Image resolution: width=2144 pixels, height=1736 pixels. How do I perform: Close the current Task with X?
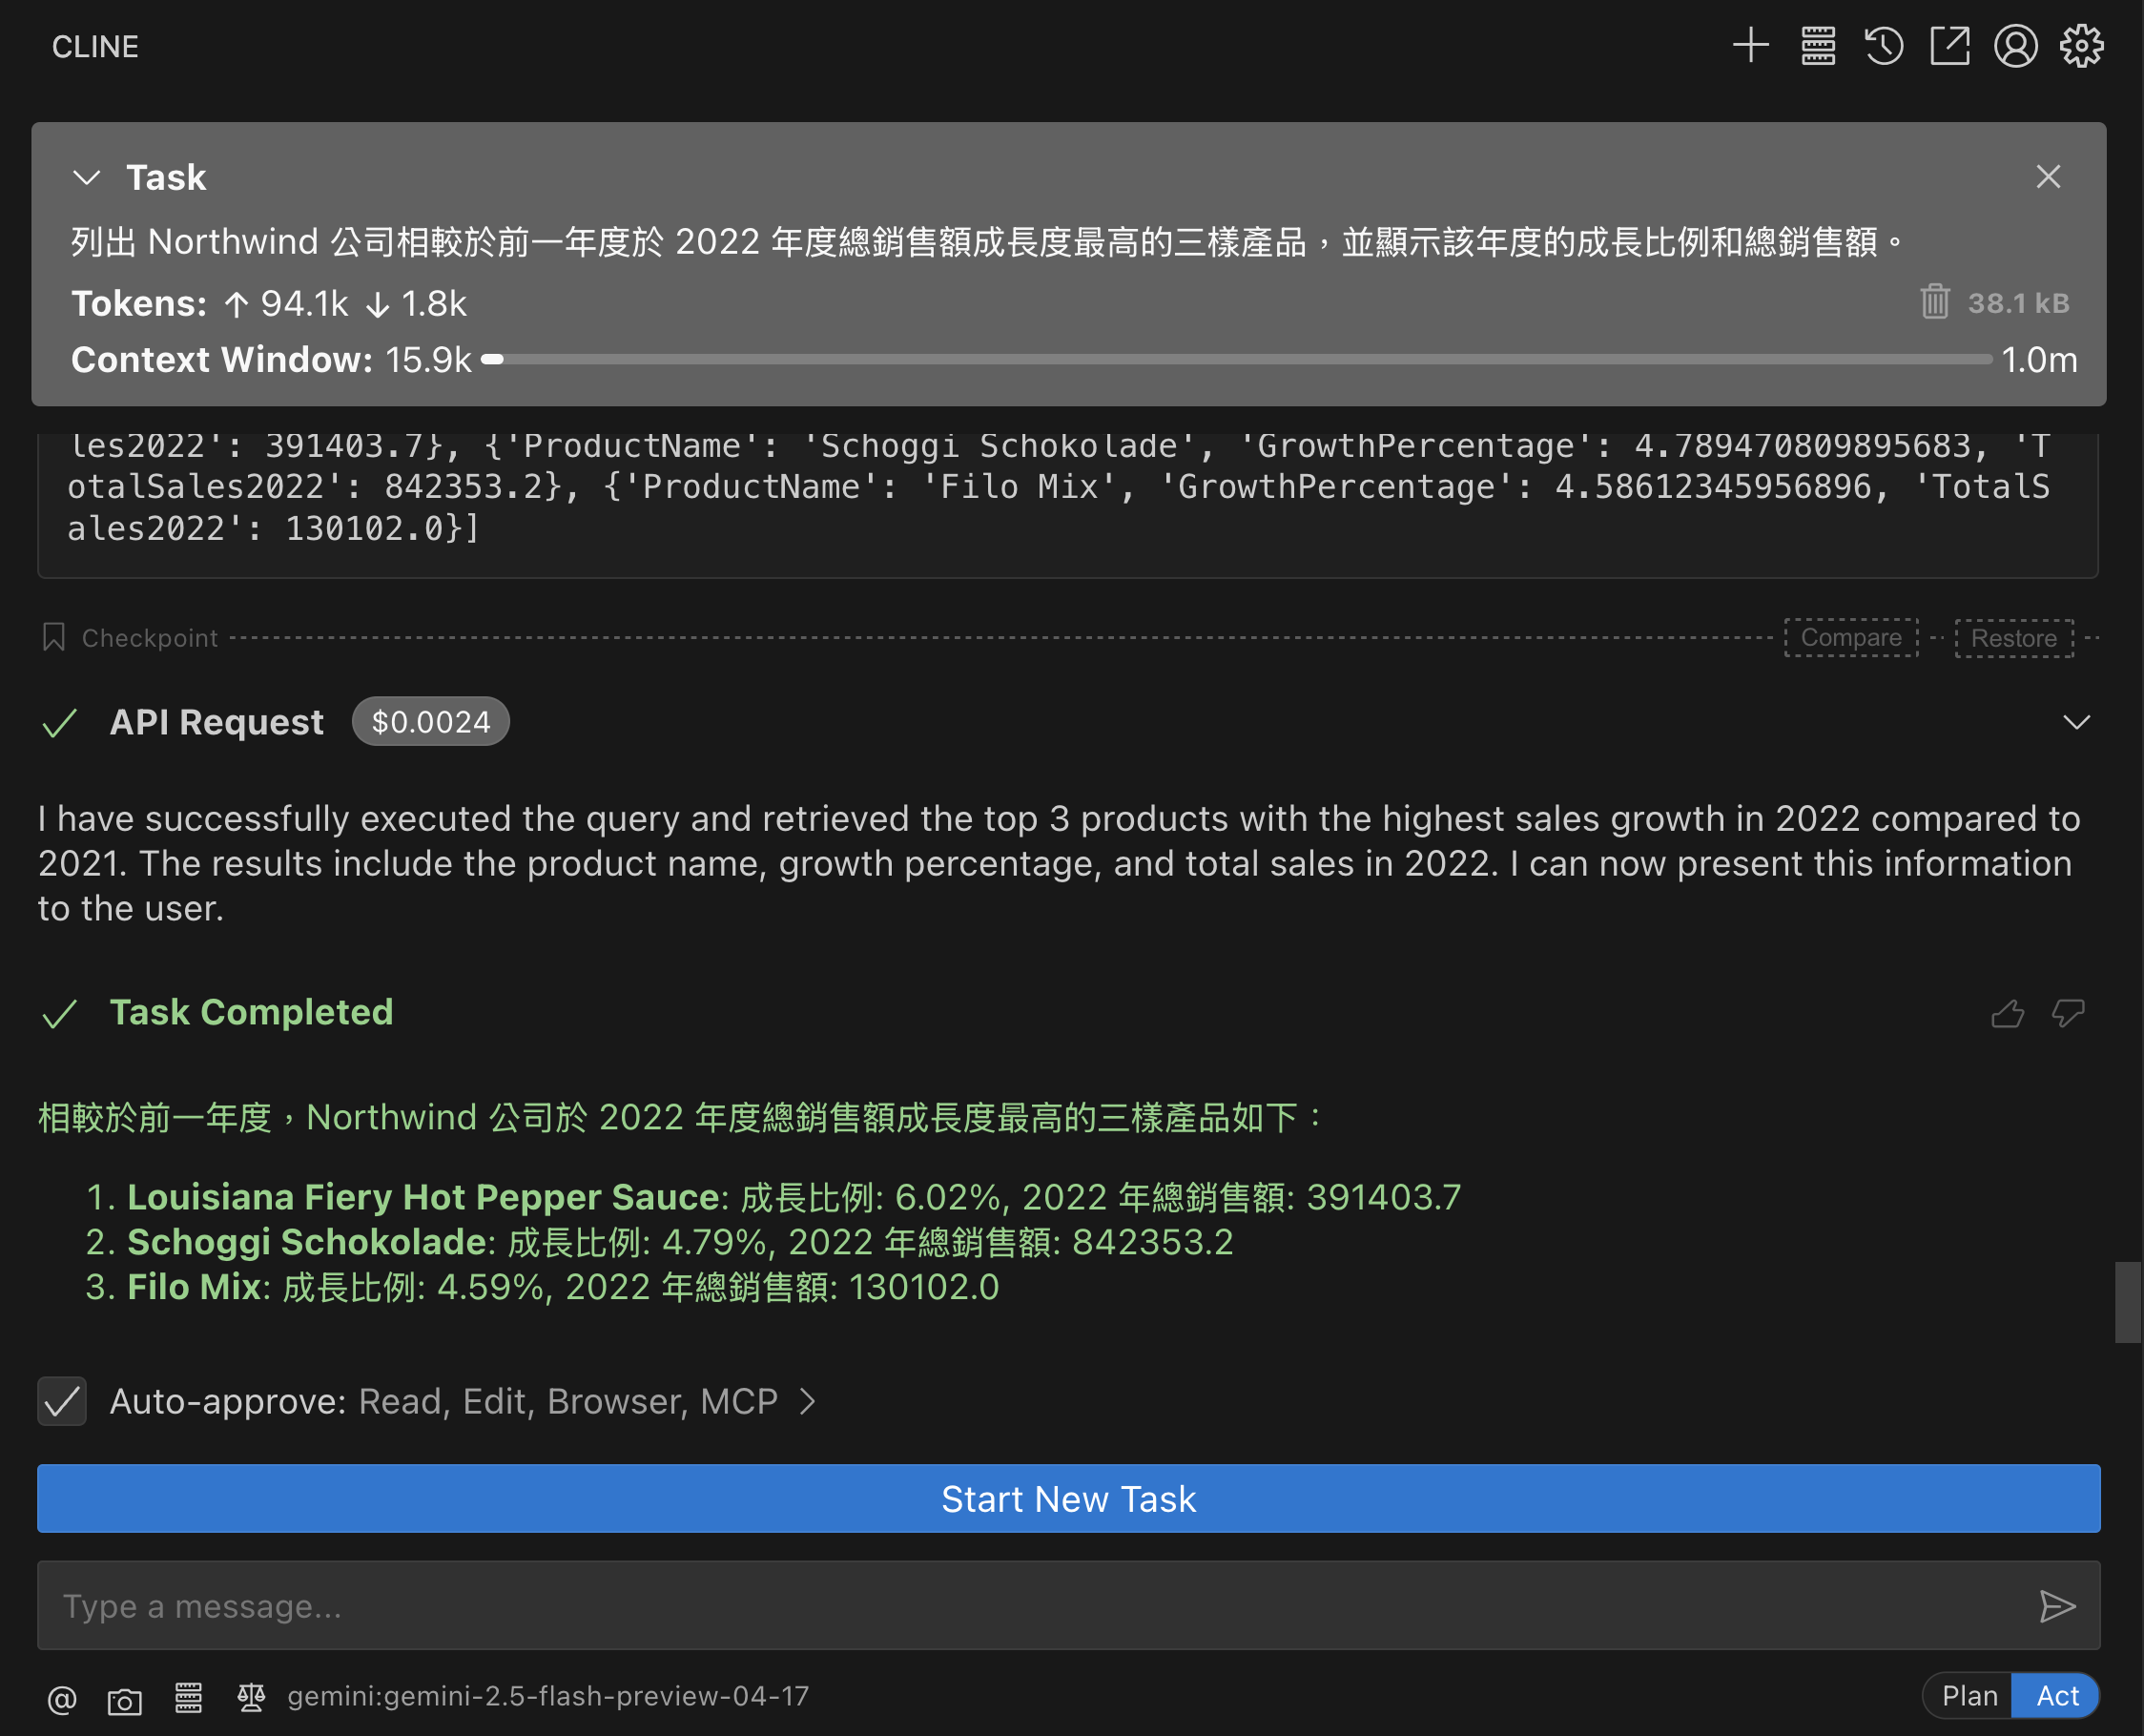pyautogui.click(x=2048, y=177)
